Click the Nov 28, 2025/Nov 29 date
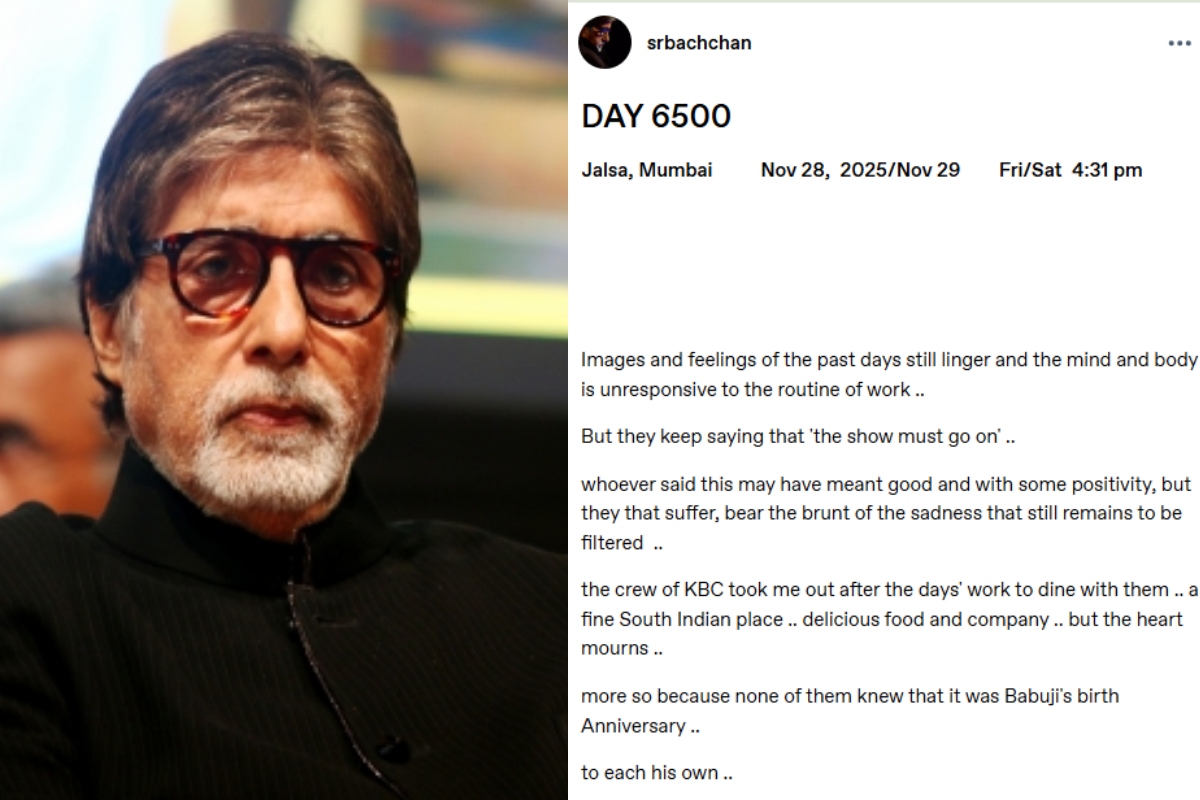The image size is (1200, 800). [860, 170]
